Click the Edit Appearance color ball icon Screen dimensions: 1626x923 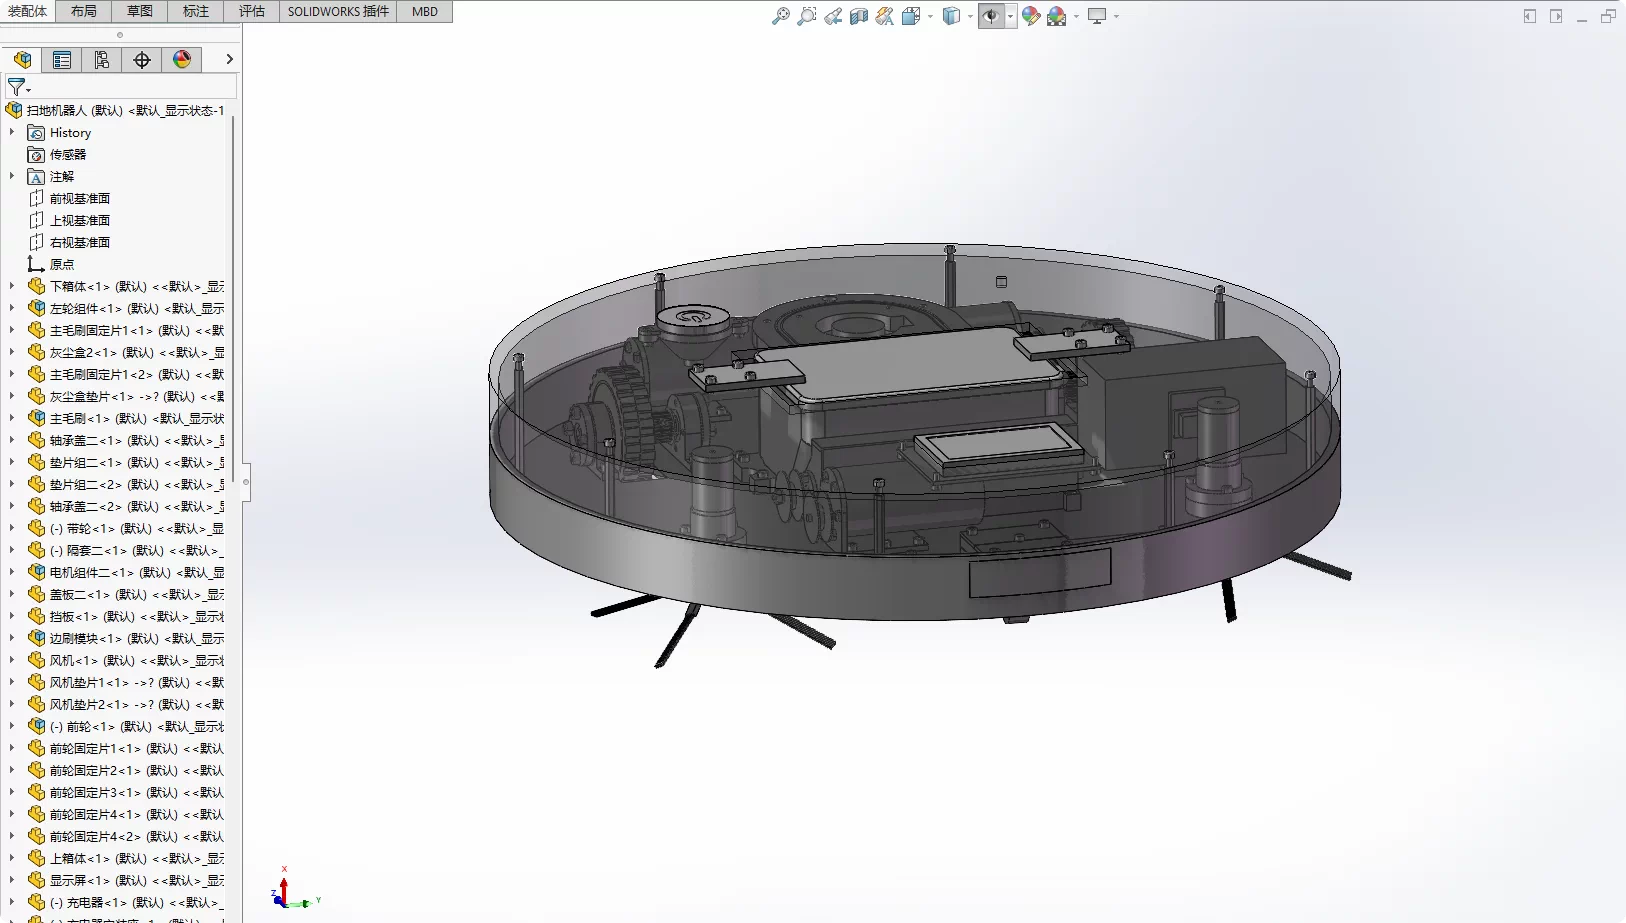(1031, 16)
